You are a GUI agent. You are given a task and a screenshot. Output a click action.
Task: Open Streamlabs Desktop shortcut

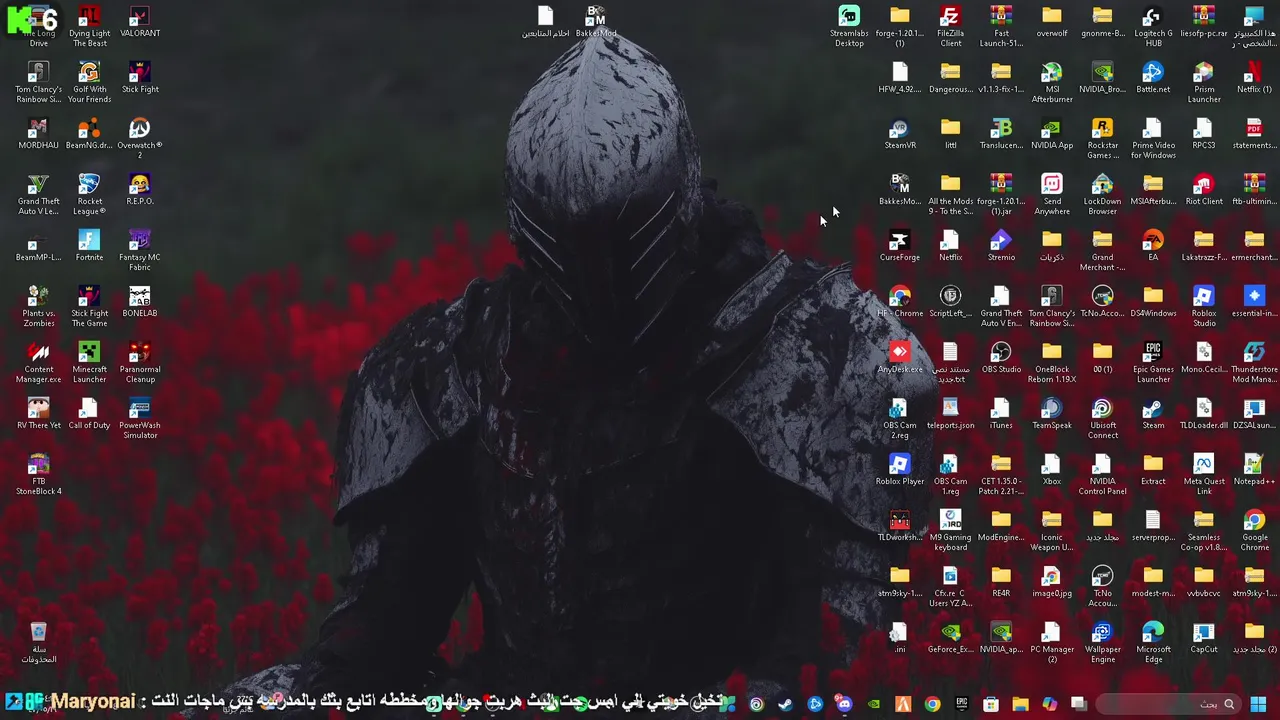click(x=849, y=26)
